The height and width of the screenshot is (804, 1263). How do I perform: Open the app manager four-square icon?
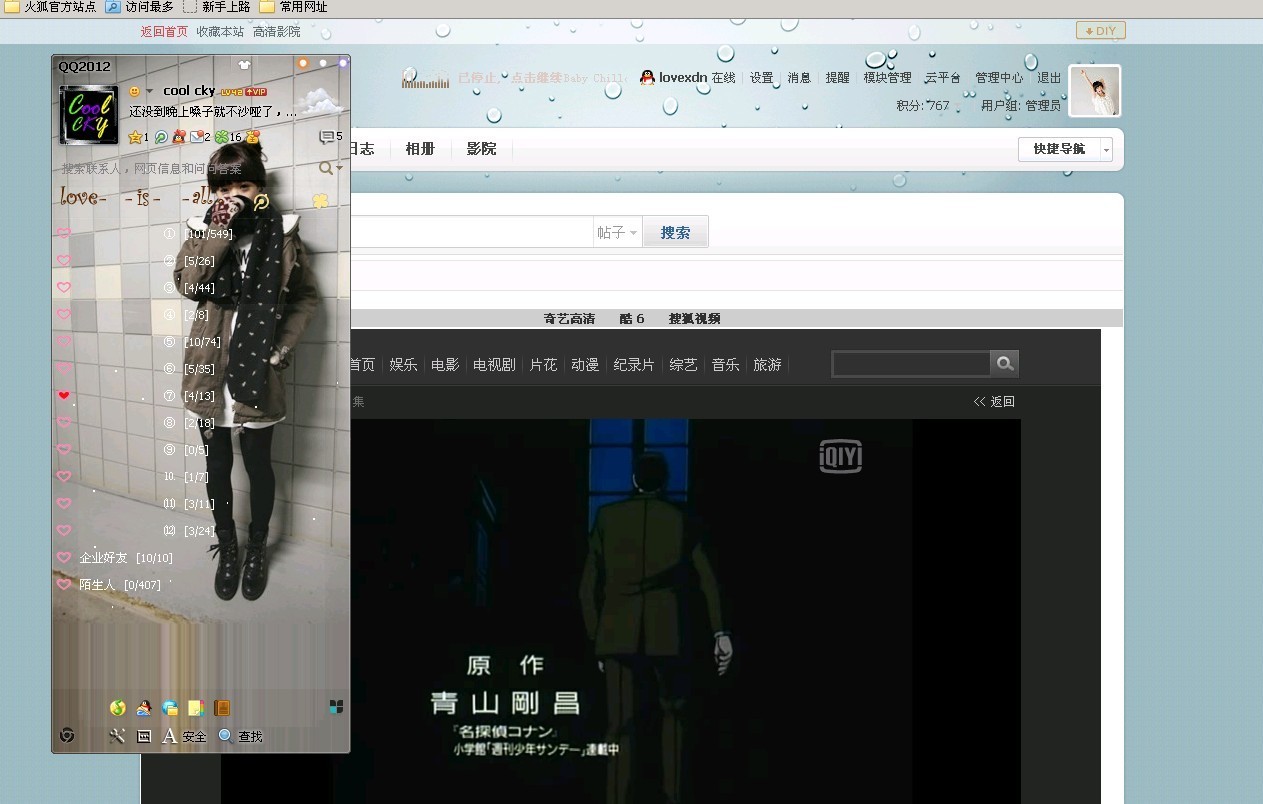(334, 706)
